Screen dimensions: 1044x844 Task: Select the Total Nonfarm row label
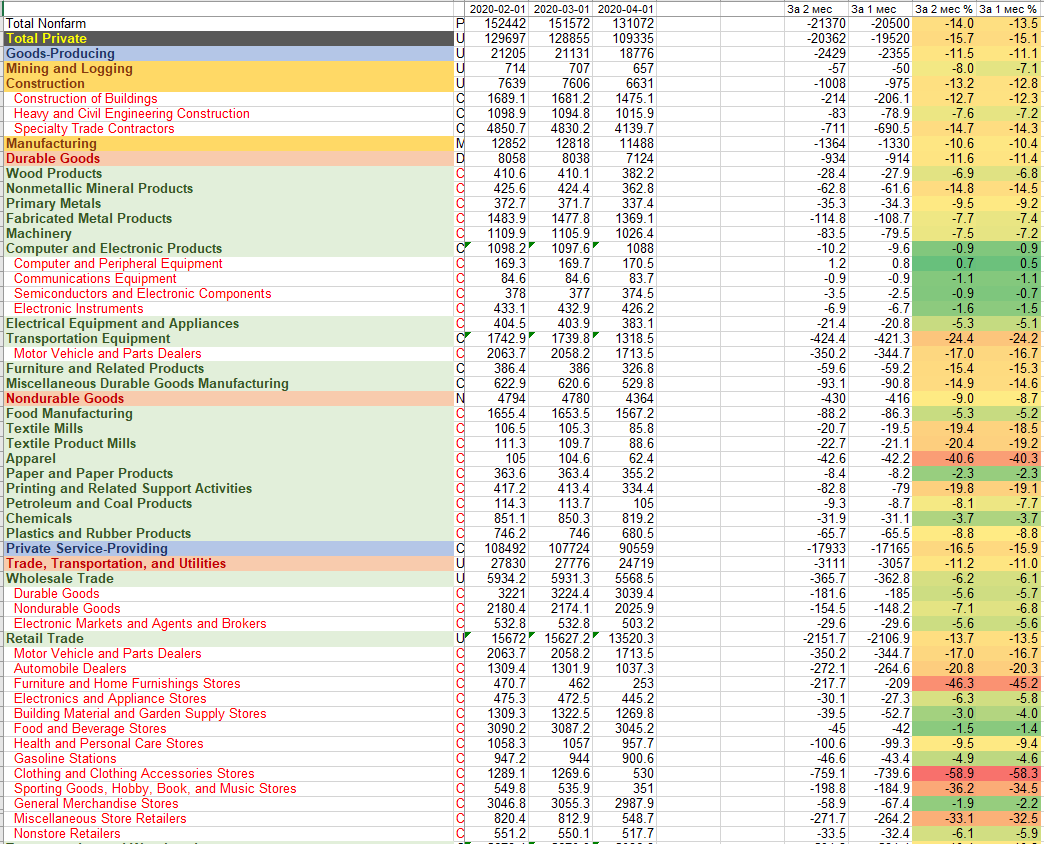(46, 23)
